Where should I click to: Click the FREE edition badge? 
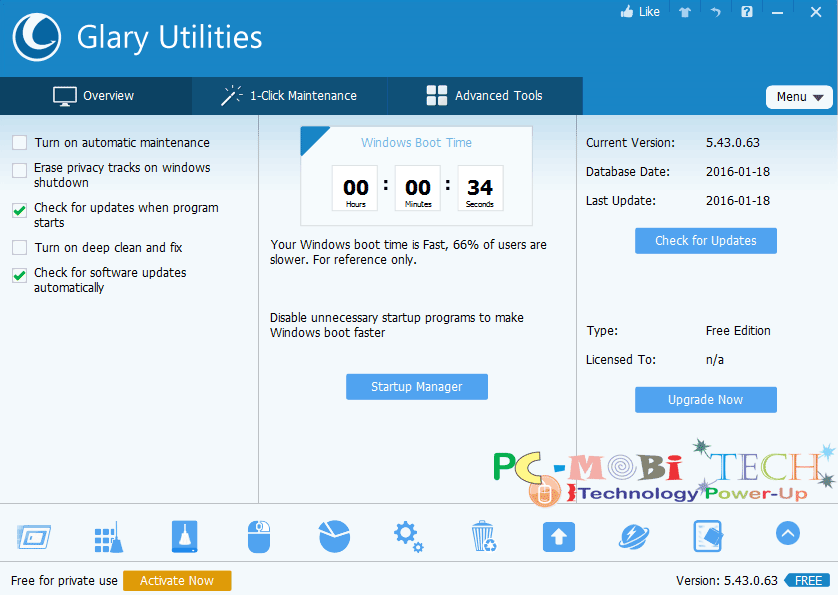point(807,581)
